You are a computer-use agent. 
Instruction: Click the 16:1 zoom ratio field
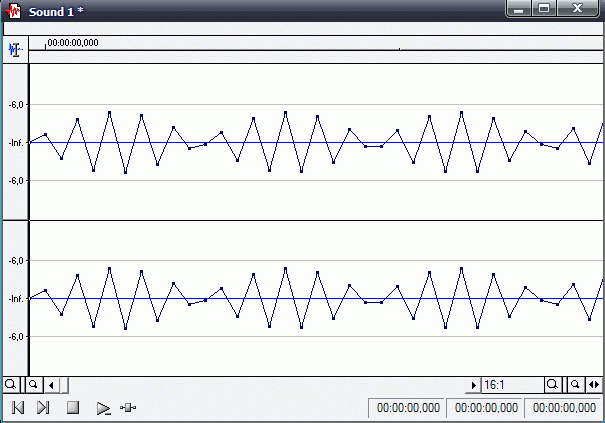tap(510, 385)
